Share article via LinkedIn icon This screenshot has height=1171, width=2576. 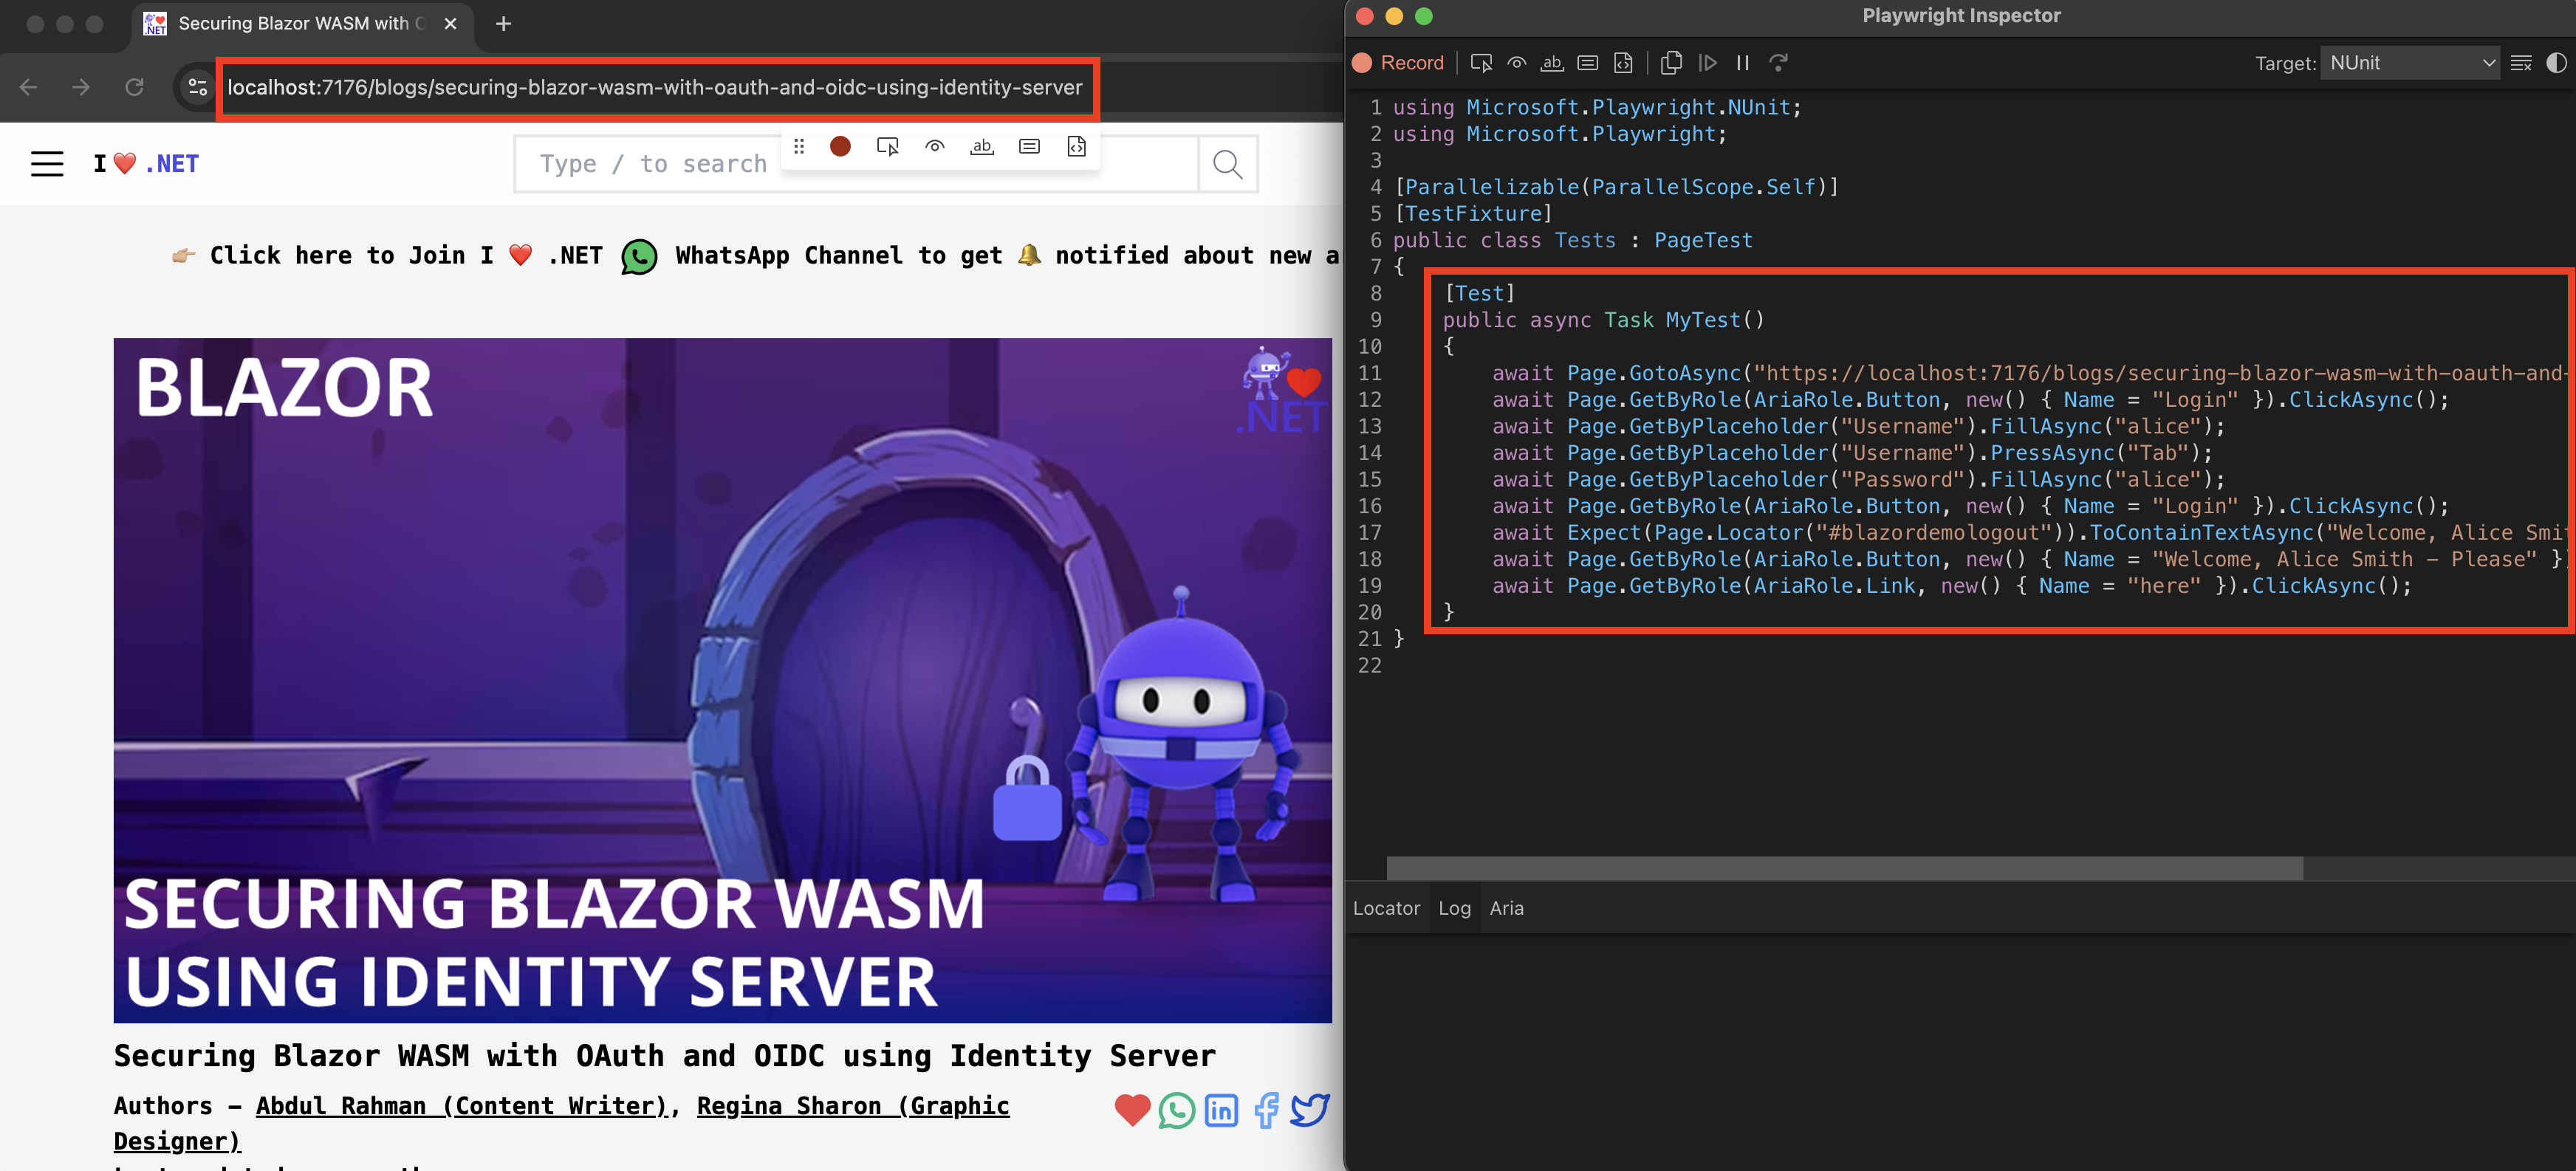pyautogui.click(x=1222, y=1111)
